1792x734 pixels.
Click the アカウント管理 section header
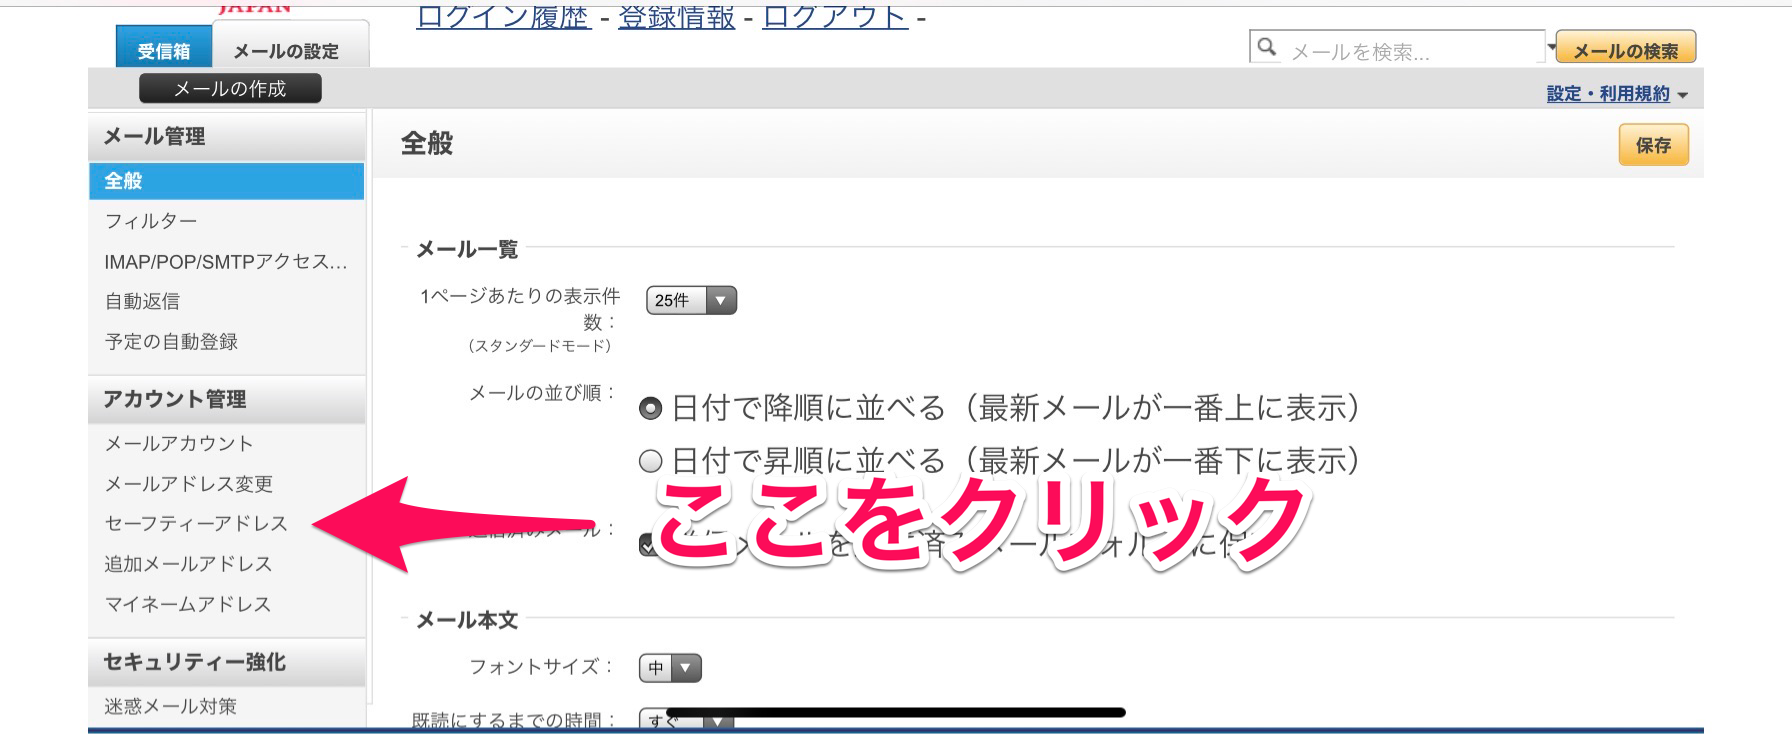(x=226, y=399)
